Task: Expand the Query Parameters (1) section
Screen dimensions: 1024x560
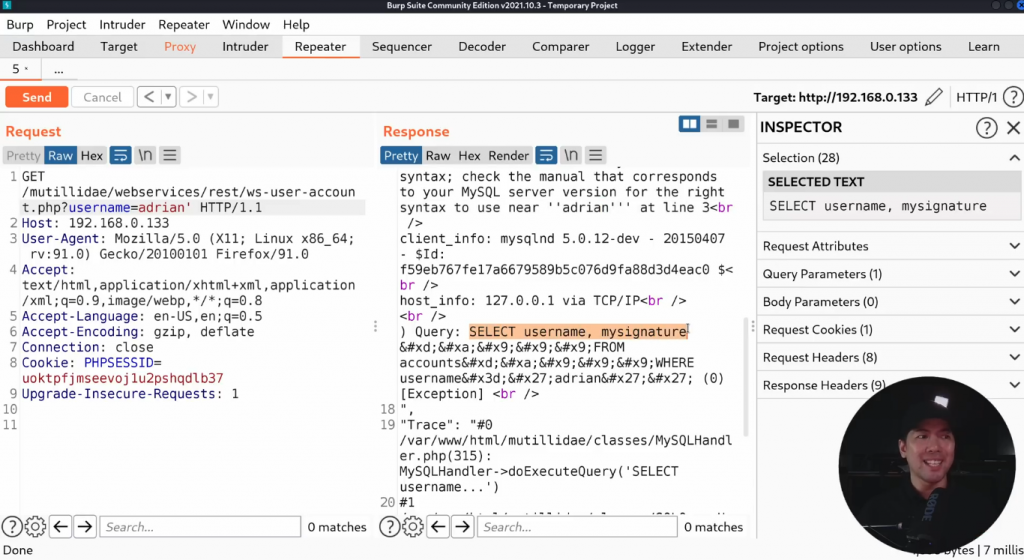Action: pos(890,274)
